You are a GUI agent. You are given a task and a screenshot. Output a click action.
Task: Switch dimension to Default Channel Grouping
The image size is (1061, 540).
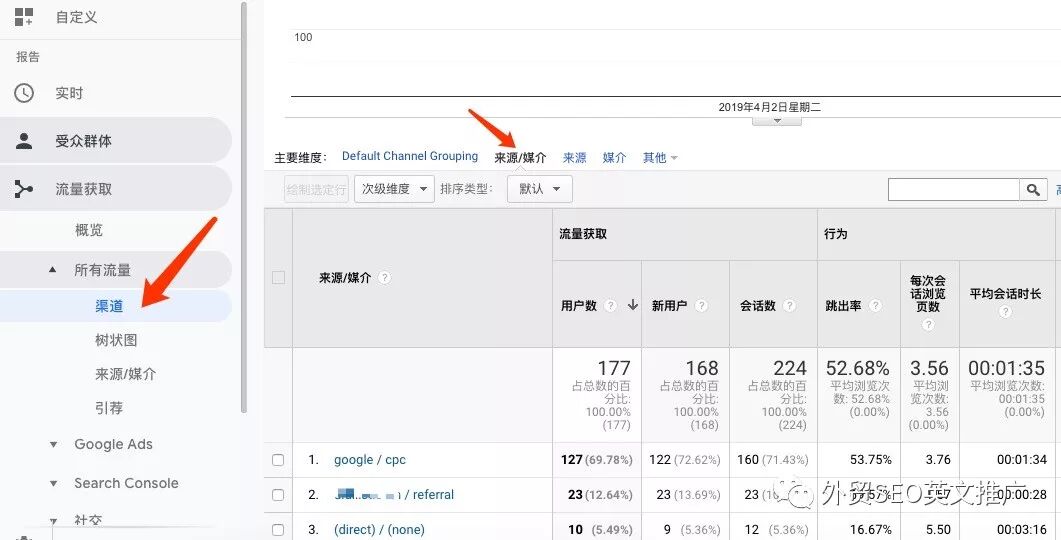[x=410, y=156]
